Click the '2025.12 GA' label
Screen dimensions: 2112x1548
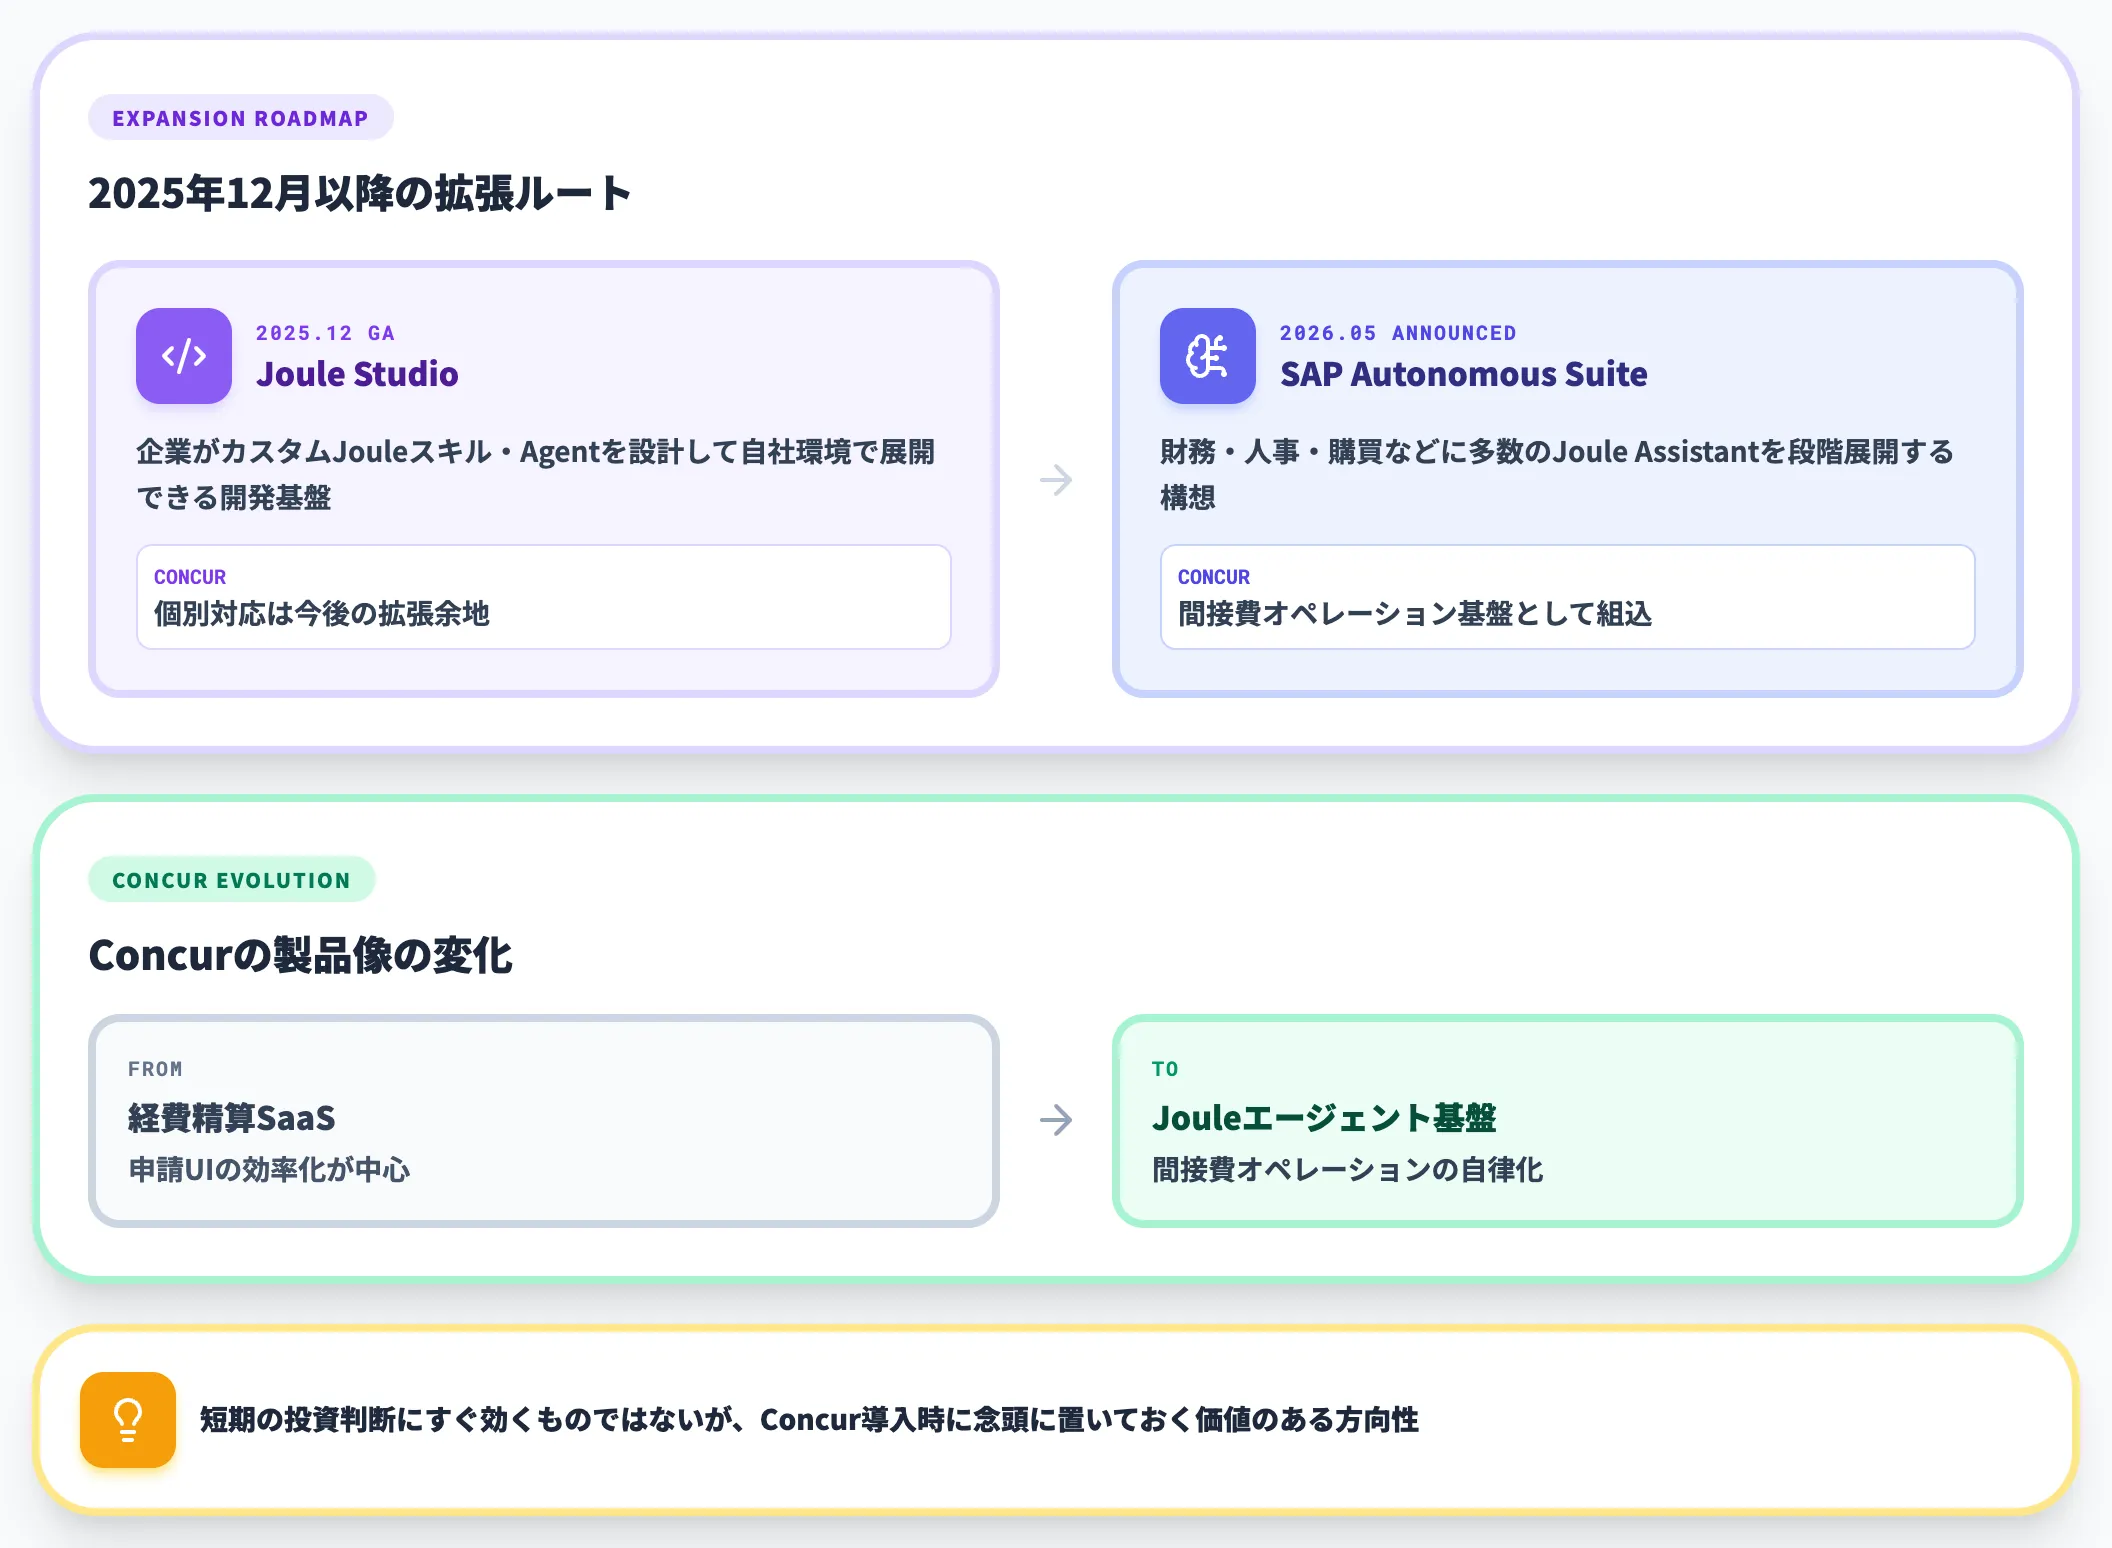click(x=325, y=333)
